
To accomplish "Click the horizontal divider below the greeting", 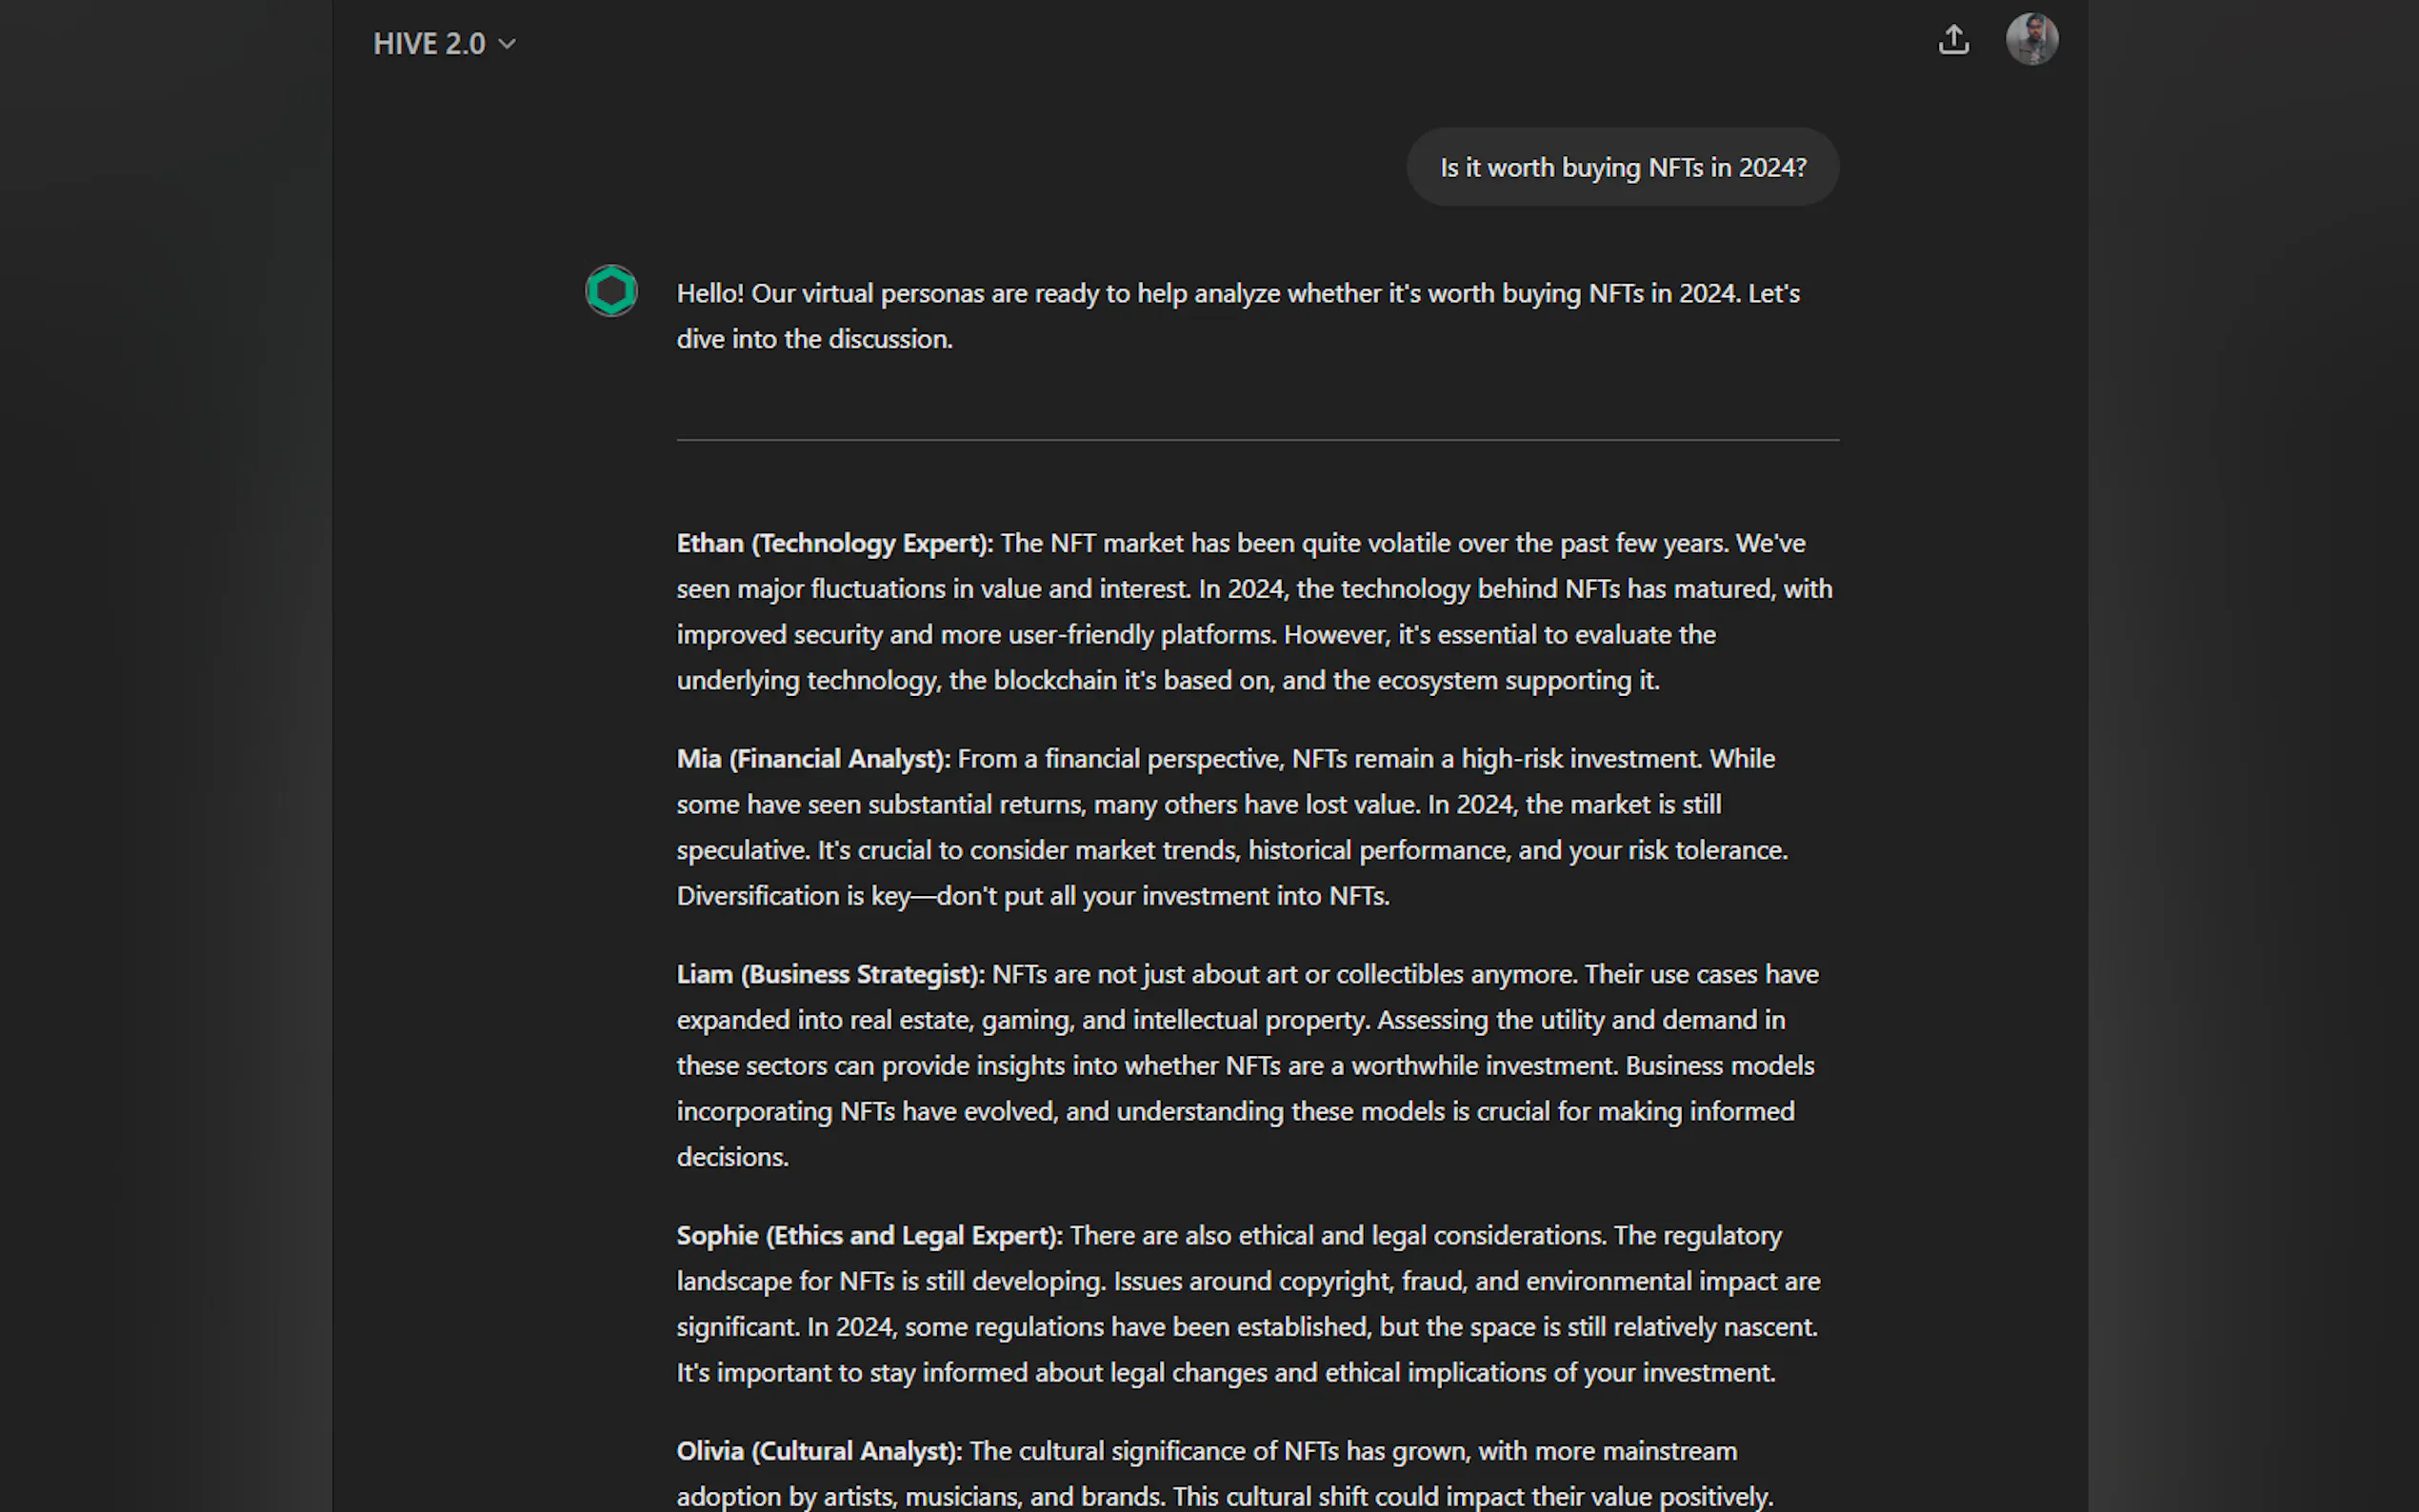I will tap(1257, 440).
